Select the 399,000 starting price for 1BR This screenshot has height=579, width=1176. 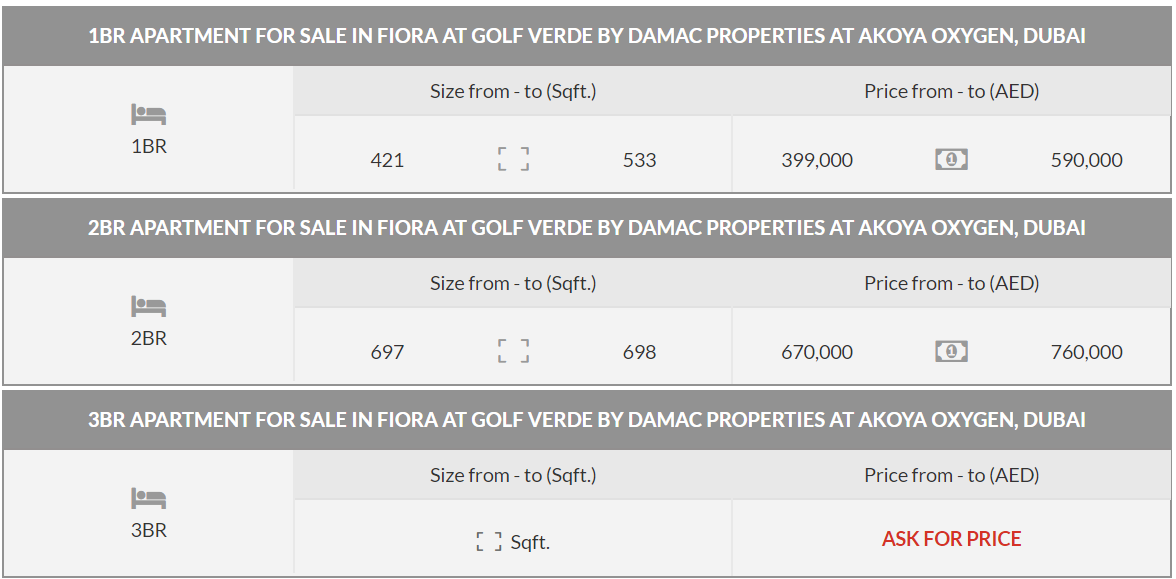pos(817,160)
